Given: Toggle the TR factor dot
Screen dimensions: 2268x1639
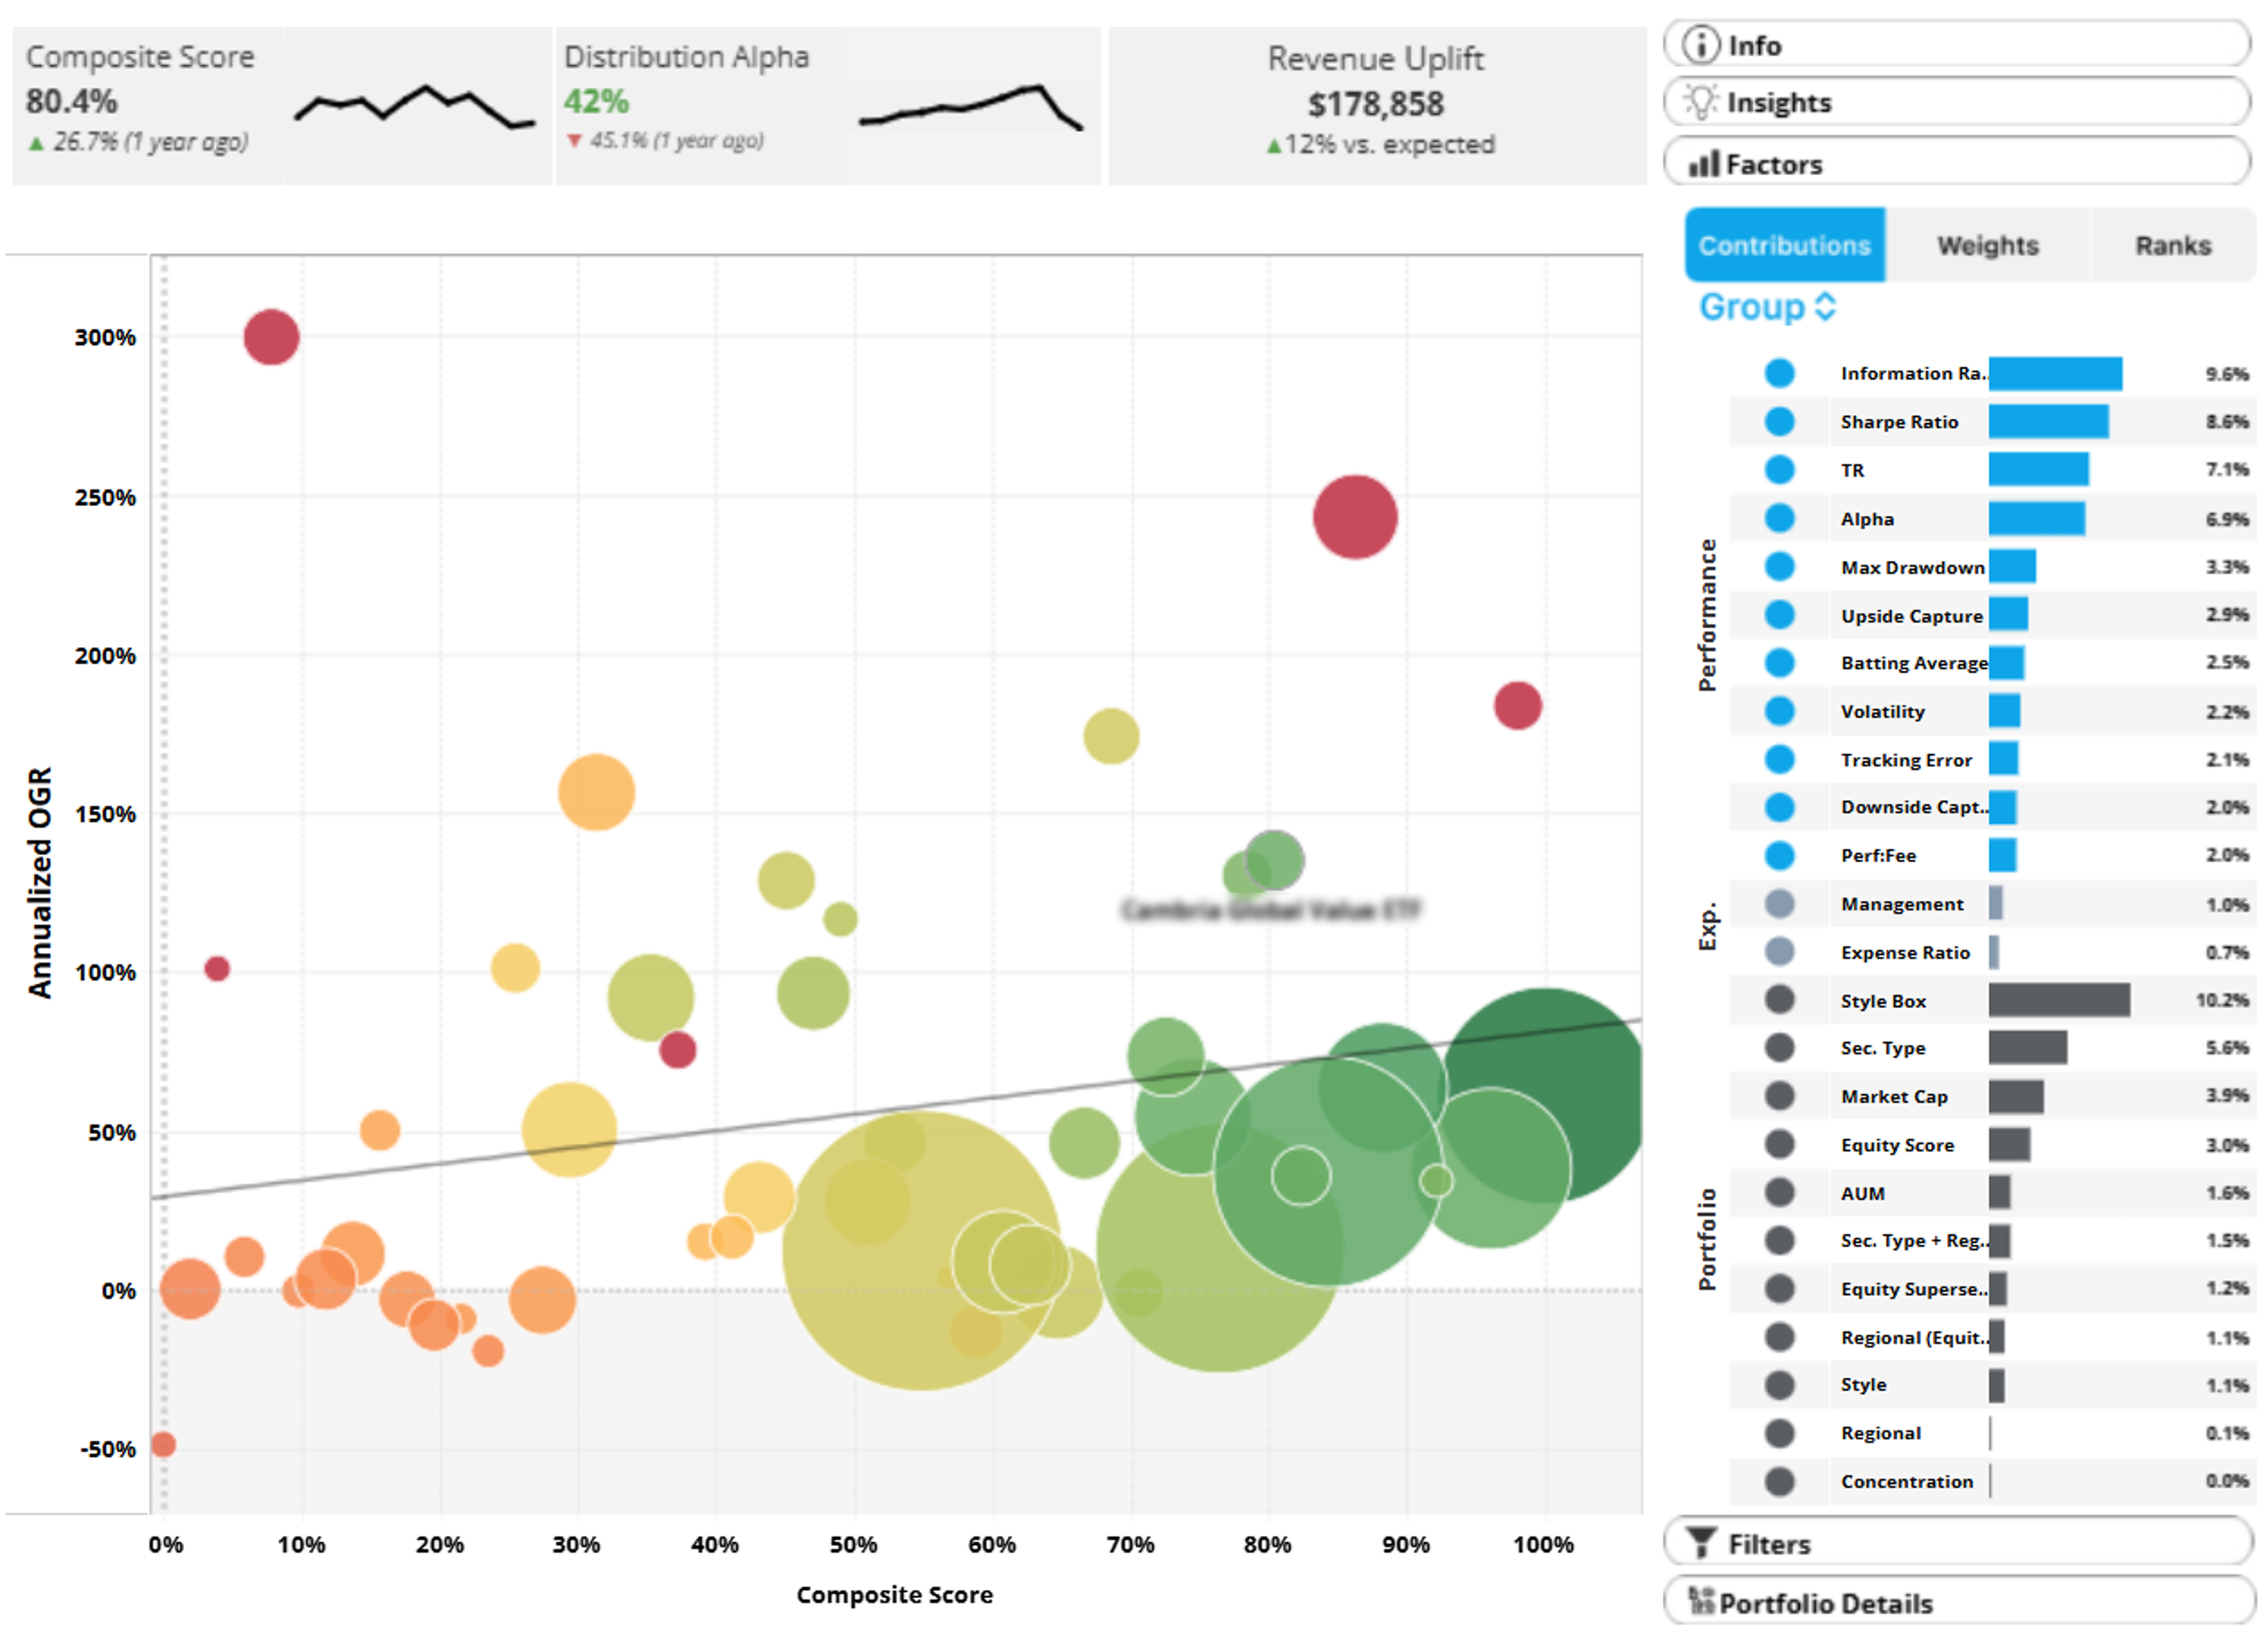Looking at the screenshot, I should tap(1779, 469).
